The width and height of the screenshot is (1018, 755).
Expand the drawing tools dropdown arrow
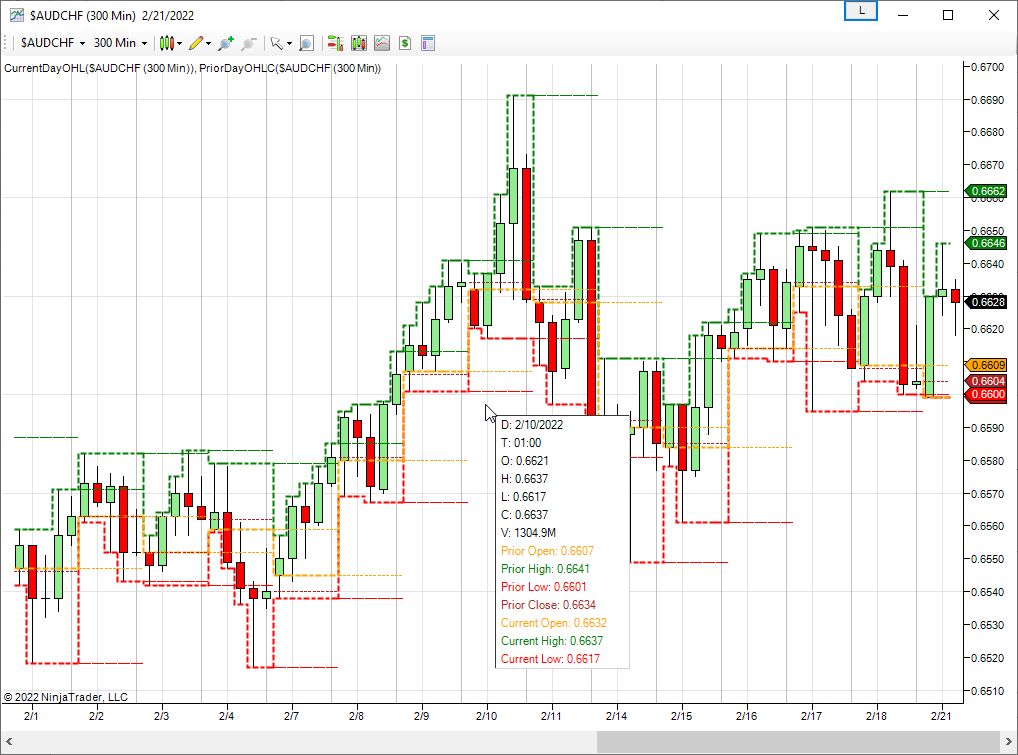208,43
